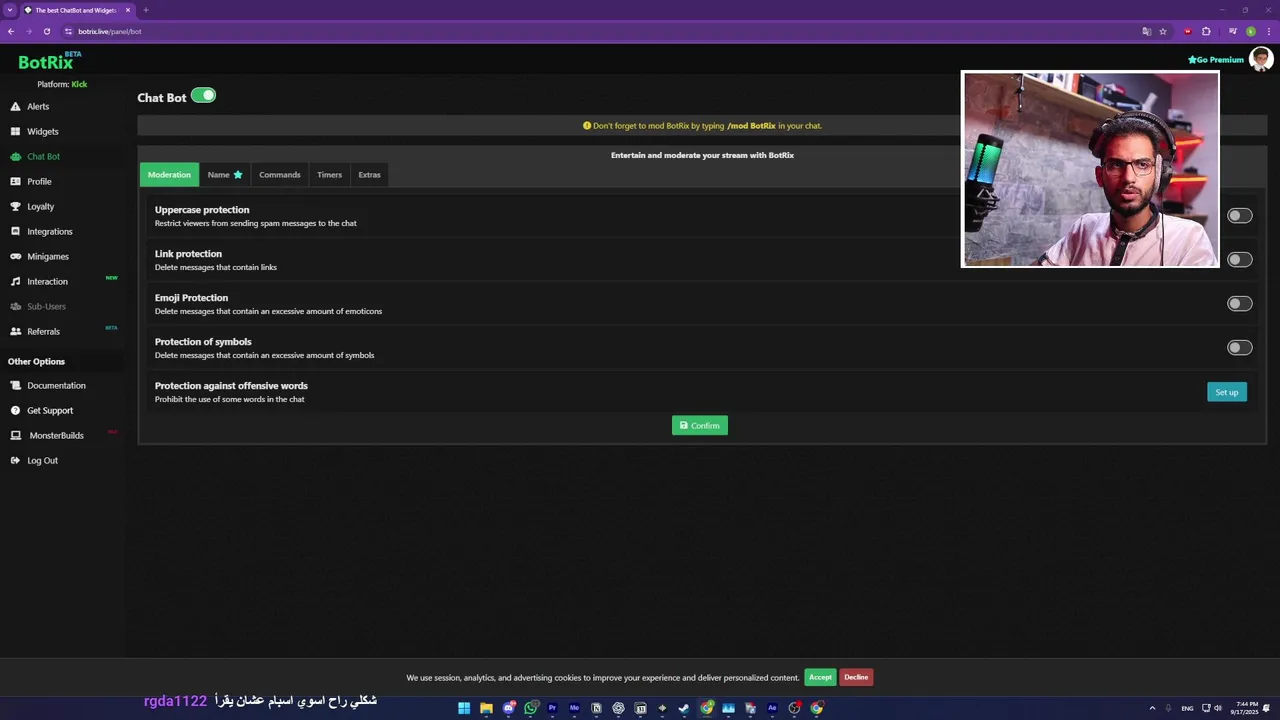
Task: Enable Protection of symbols toggle
Action: 1239,348
